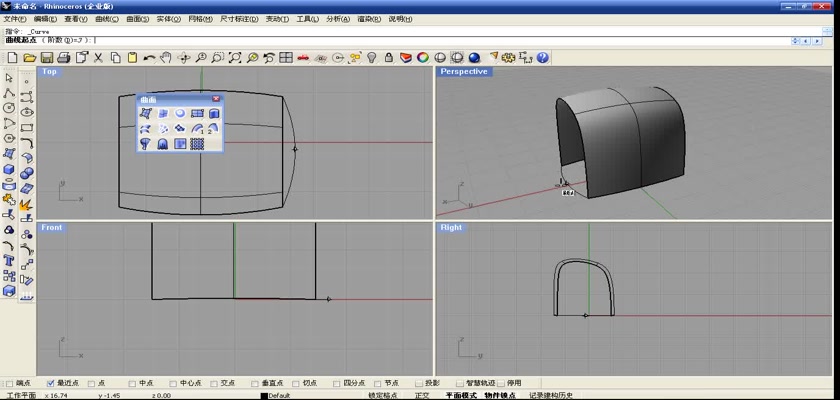Select the Pan (hand) view tool

(x=166, y=58)
